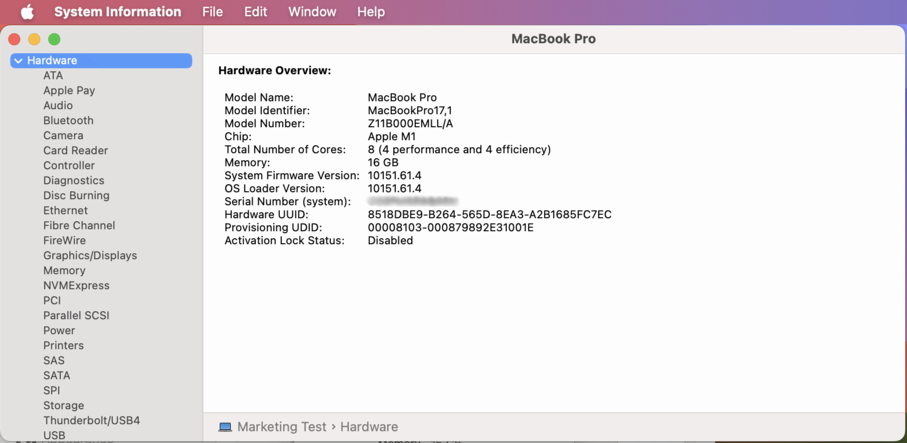The height and width of the screenshot is (443, 907).
Task: Select Bluetooth in the sidebar
Action: click(68, 120)
